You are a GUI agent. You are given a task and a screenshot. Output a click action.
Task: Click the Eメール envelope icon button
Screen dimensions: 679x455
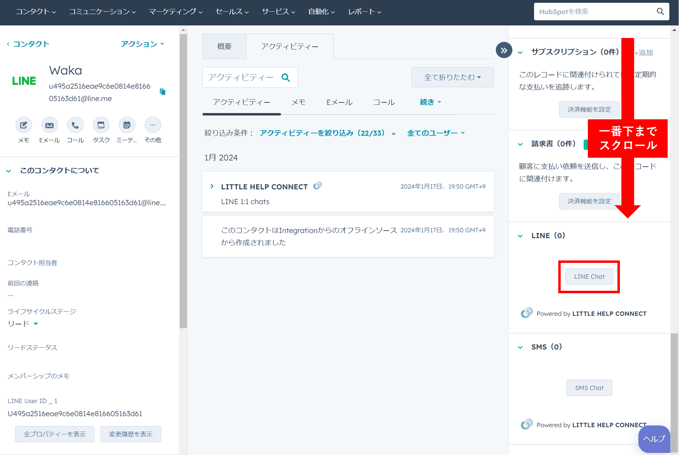[49, 126]
